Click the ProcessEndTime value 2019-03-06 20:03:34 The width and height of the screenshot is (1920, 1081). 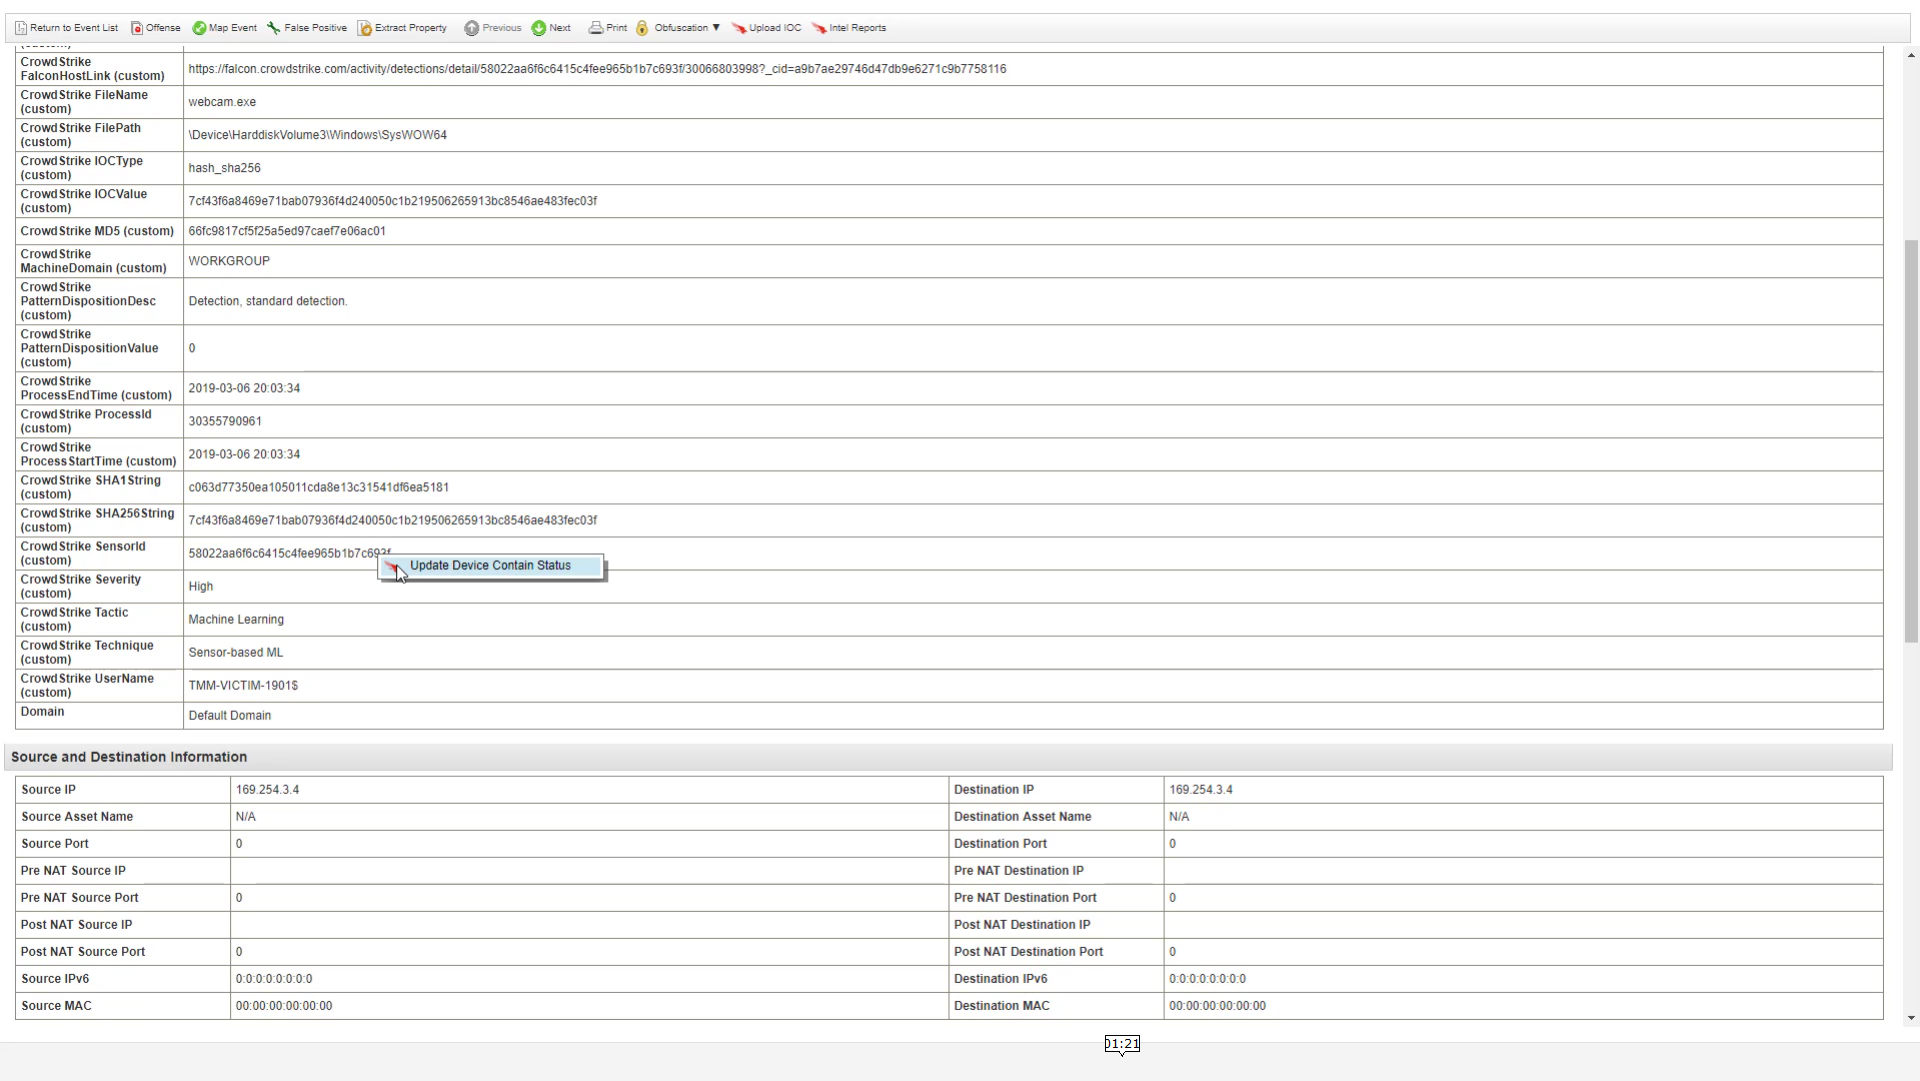(244, 388)
